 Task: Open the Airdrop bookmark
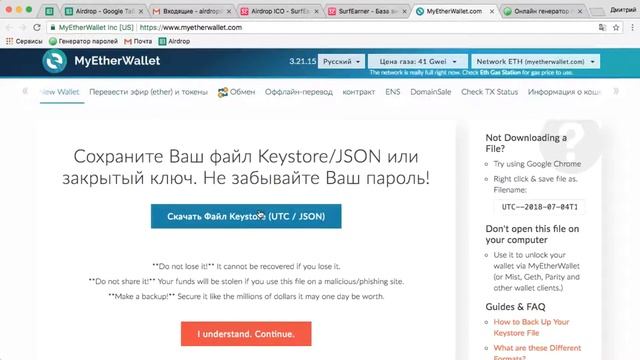[174, 41]
